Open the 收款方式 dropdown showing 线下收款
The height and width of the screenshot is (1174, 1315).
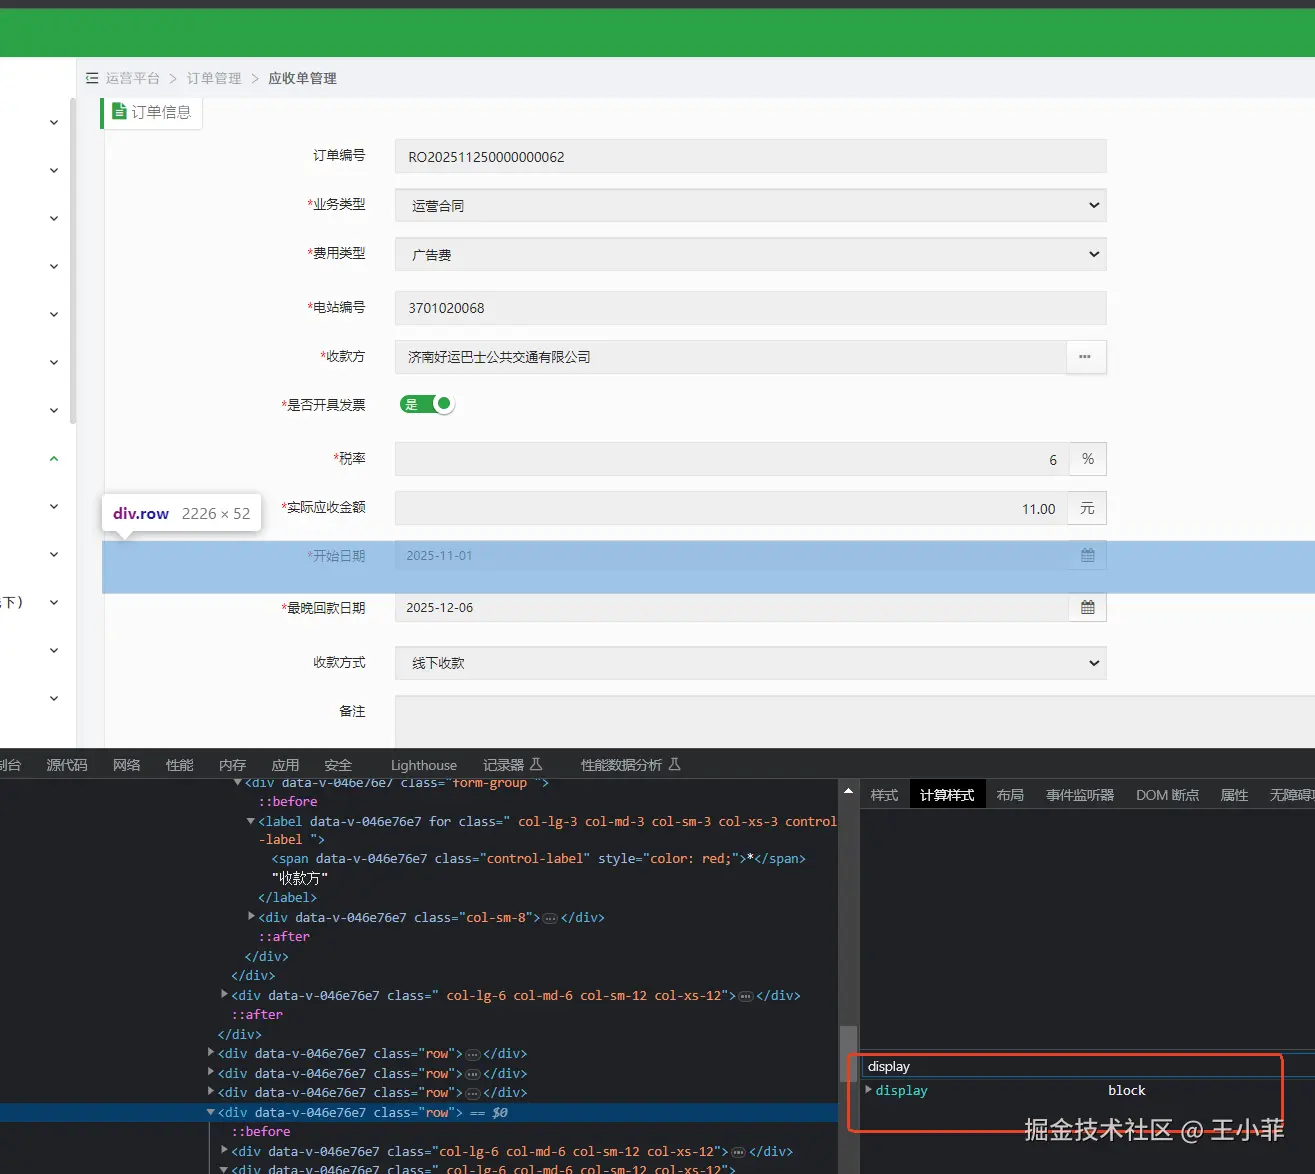[750, 663]
